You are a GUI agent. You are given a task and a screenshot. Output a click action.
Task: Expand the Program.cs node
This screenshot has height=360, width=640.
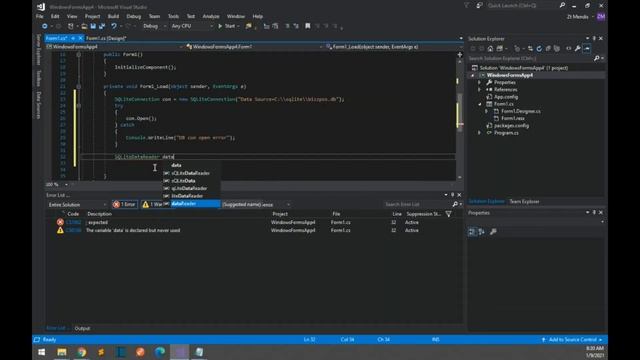click(480, 133)
